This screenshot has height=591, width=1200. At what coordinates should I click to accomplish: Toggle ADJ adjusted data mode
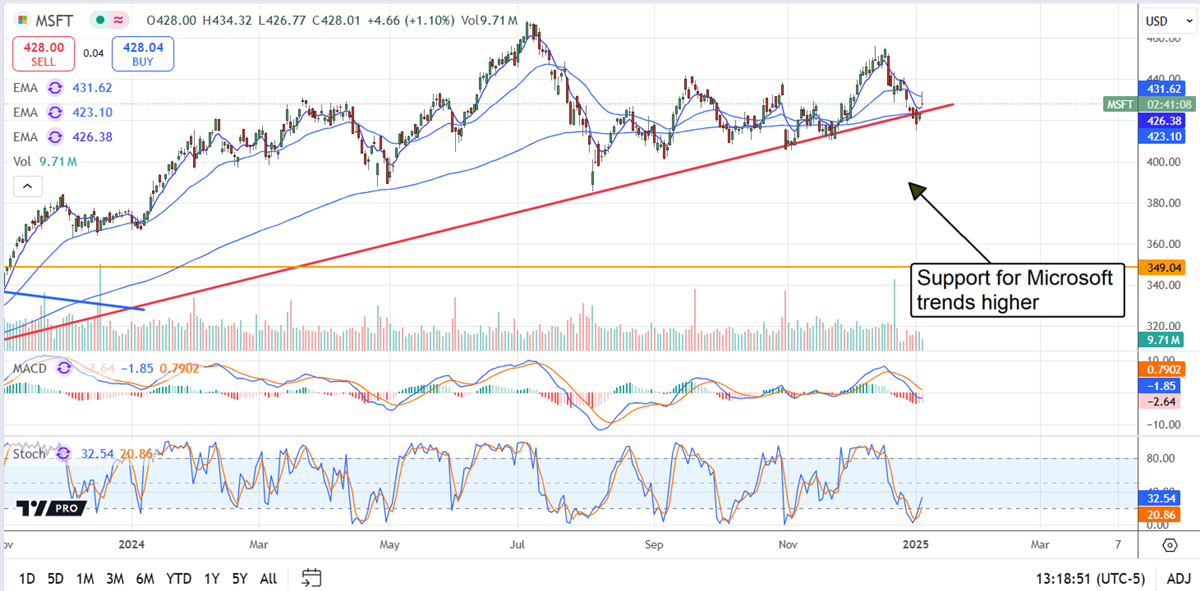[x=1177, y=578]
